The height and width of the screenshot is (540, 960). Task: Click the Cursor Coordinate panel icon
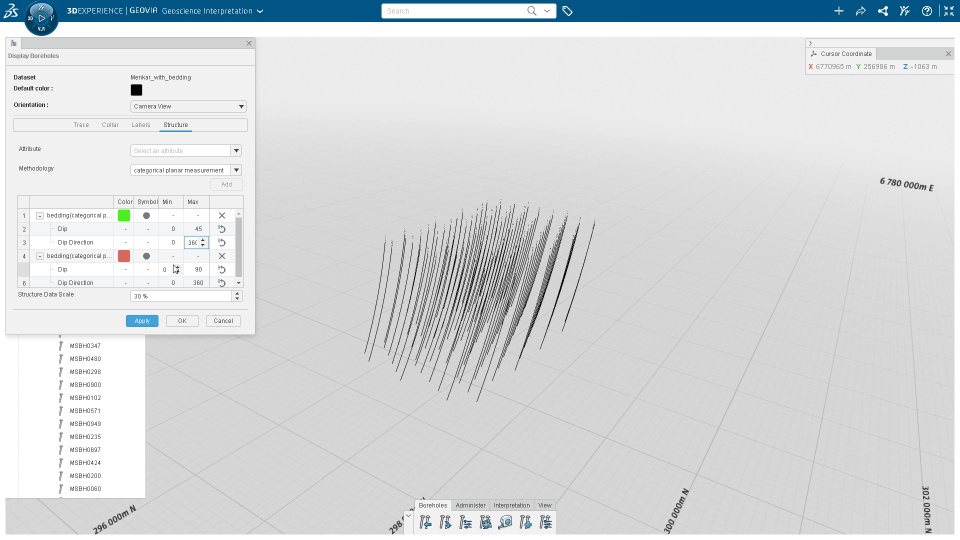pos(814,54)
